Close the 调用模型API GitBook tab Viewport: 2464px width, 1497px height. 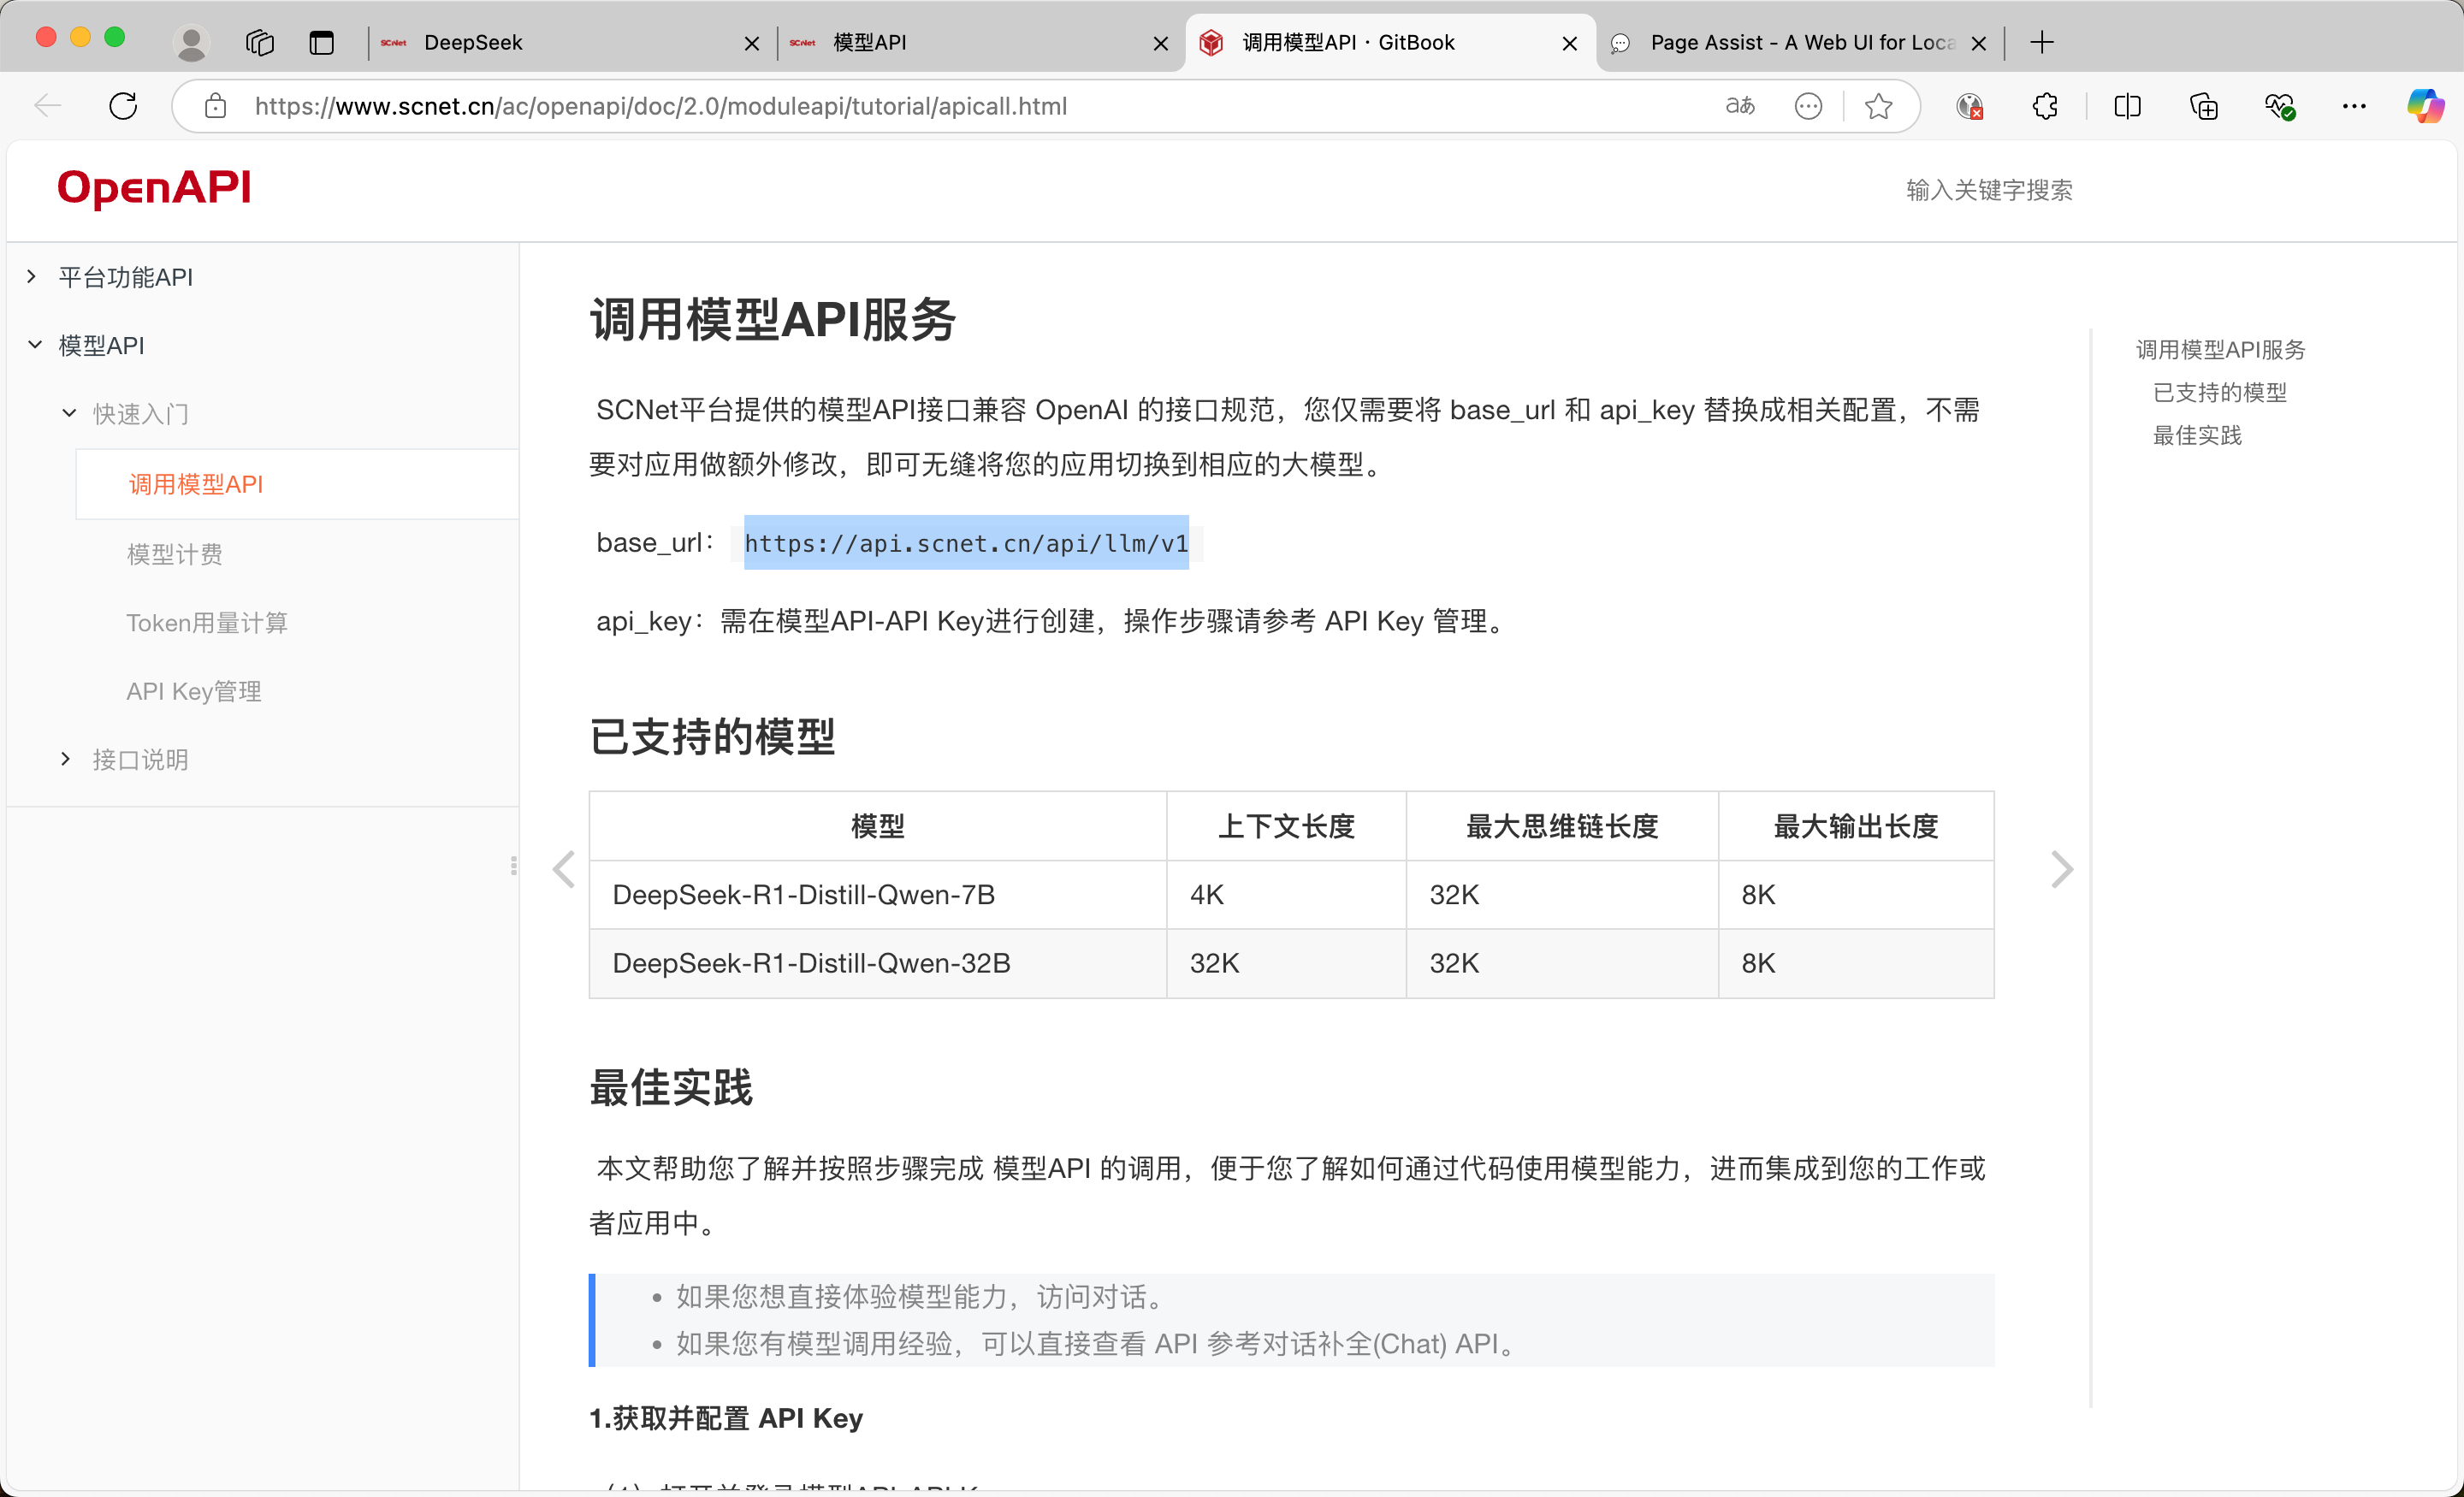point(1570,43)
